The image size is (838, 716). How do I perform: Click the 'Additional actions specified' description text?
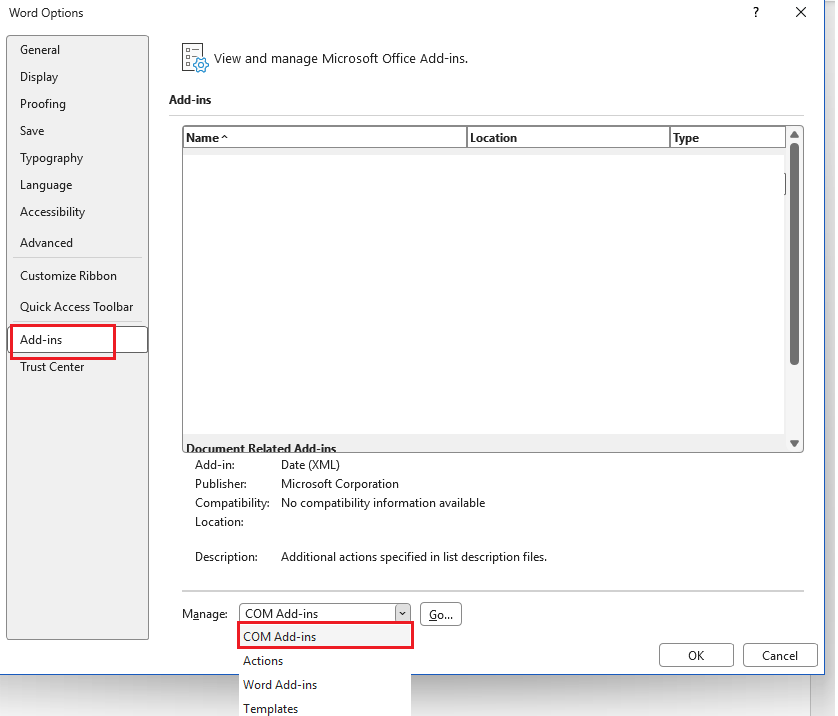coord(414,557)
